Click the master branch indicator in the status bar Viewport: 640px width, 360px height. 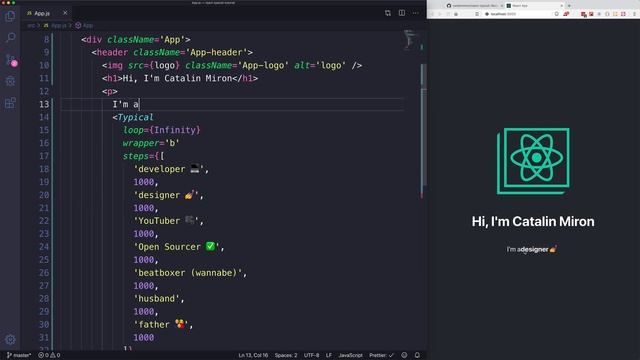point(19,355)
